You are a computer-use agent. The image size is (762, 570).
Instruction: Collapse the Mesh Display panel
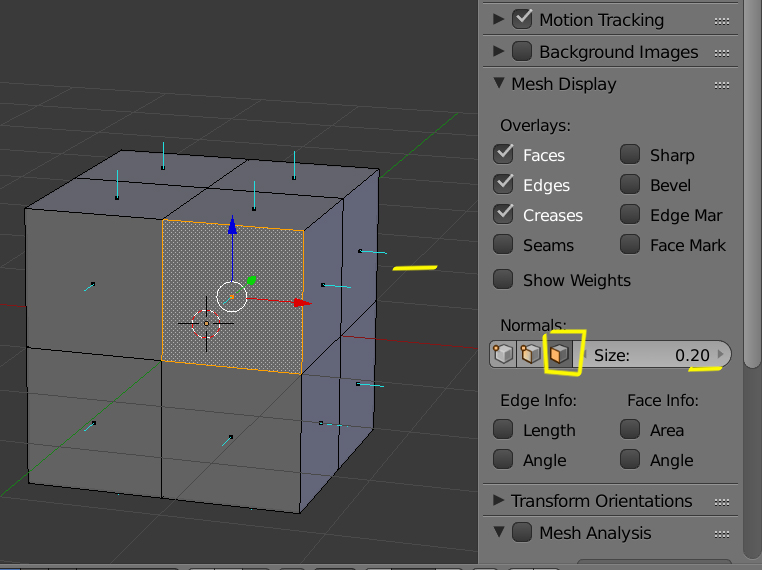click(x=499, y=83)
